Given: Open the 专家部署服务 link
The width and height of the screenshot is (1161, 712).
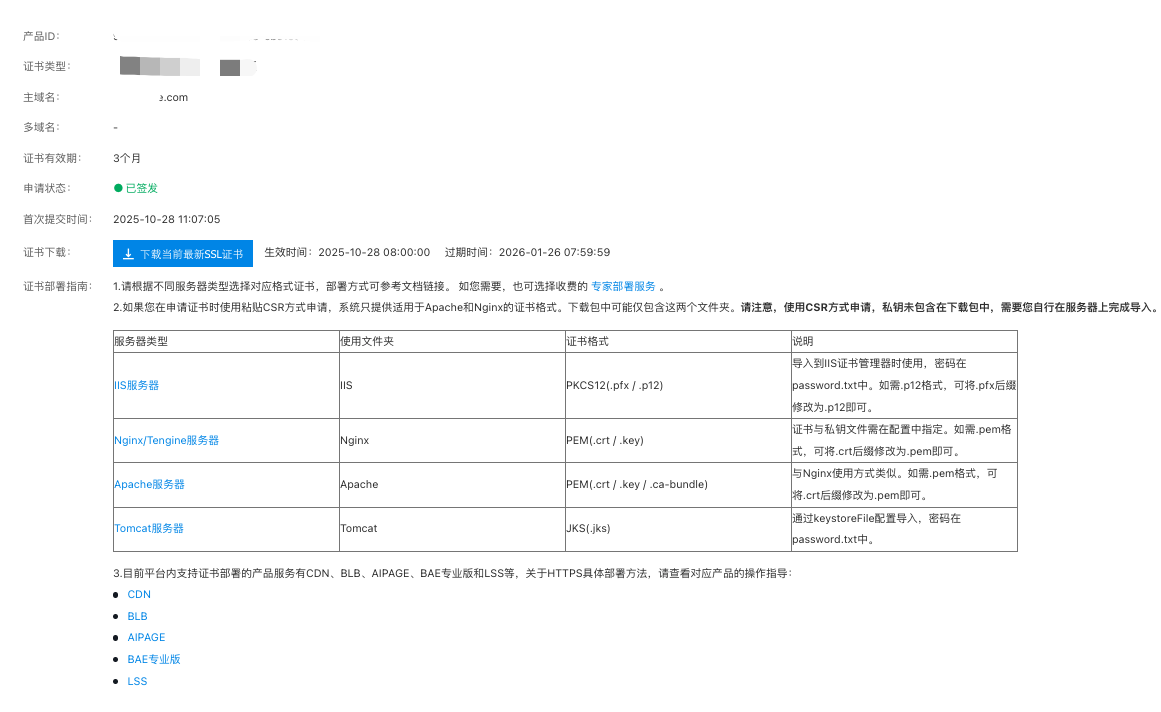Looking at the screenshot, I should tap(624, 286).
